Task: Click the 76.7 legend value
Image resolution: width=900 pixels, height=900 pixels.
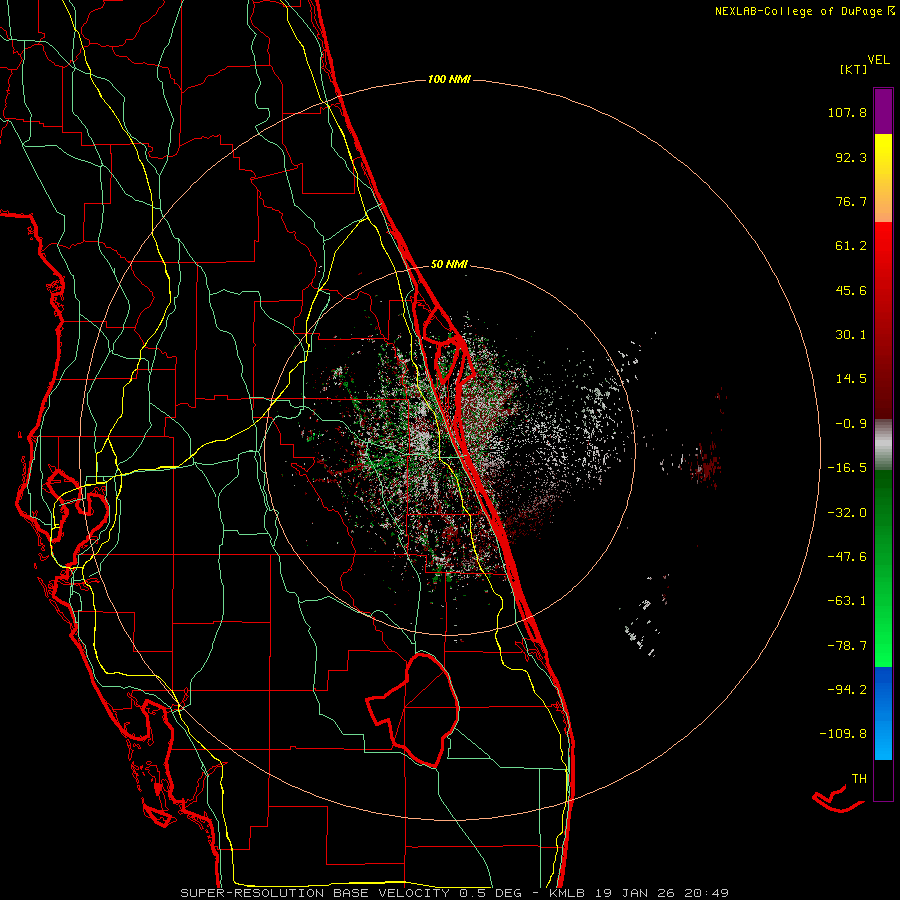Action: [x=851, y=201]
